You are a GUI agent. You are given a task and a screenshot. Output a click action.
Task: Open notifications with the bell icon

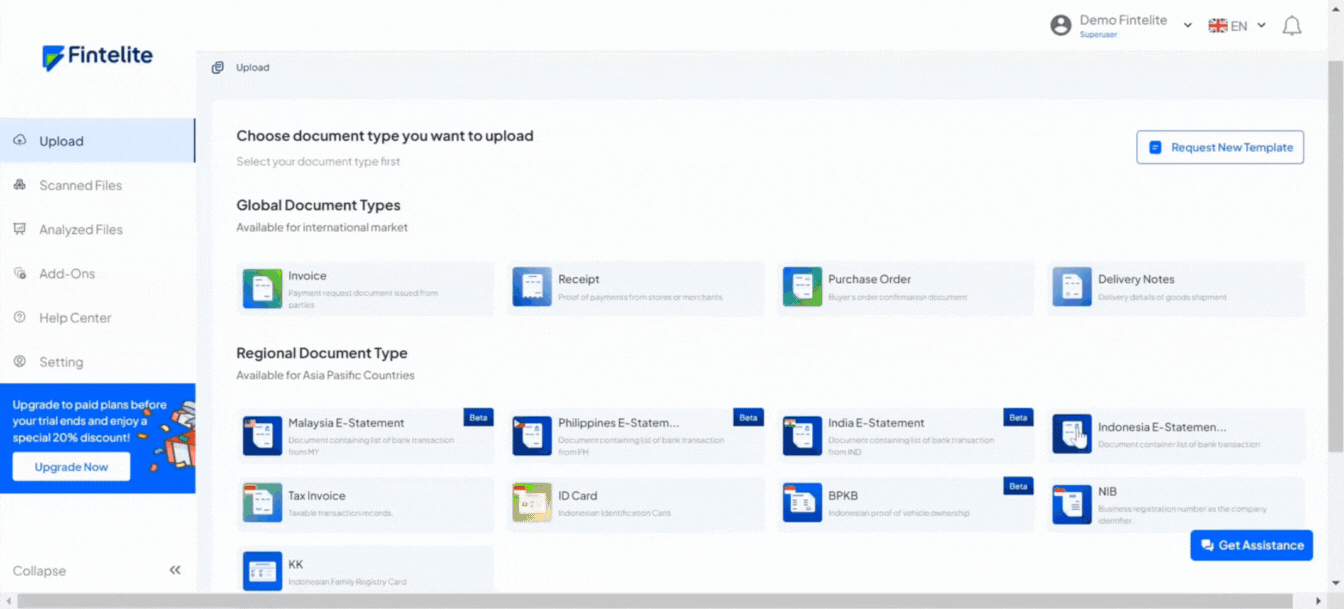[1292, 26]
